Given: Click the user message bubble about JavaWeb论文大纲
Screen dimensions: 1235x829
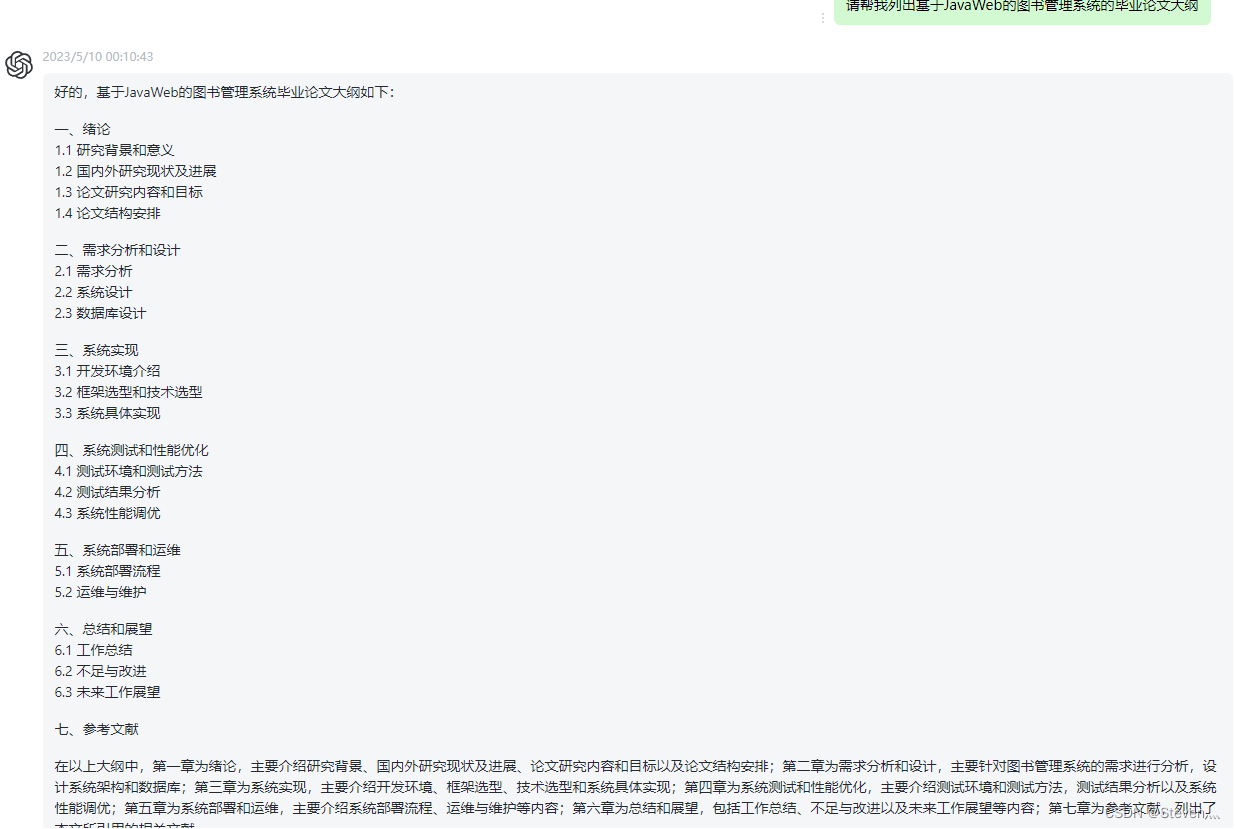Looking at the screenshot, I should (x=1022, y=10).
